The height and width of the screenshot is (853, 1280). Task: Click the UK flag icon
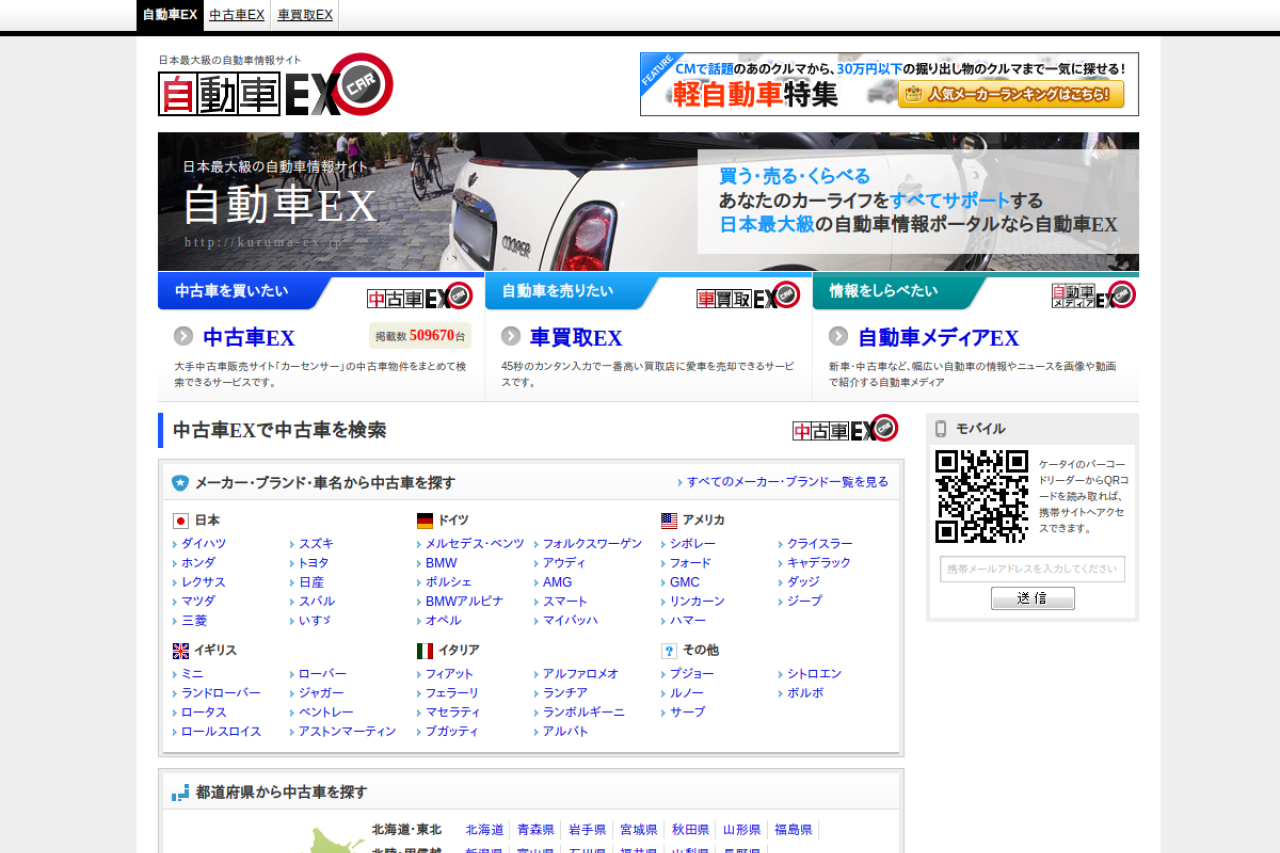tap(180, 651)
